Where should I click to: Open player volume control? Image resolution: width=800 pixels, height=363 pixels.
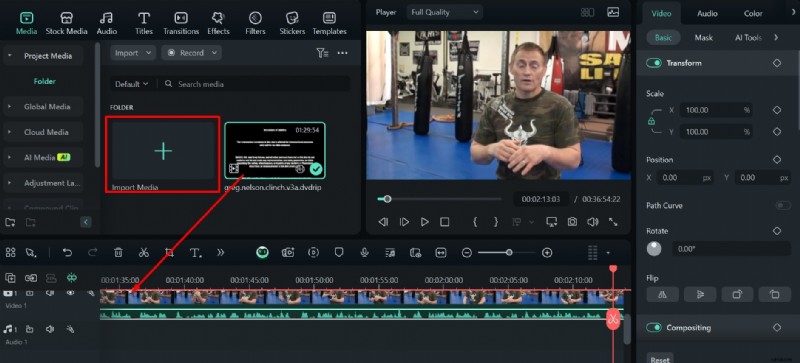(x=592, y=222)
